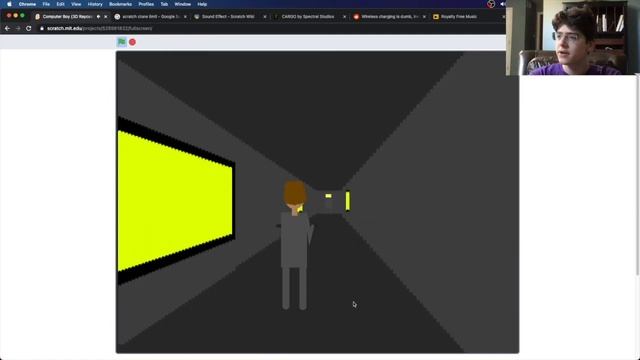Viewport: 640px width, 360px height.
Task: Open the History menu
Action: pos(95,4)
